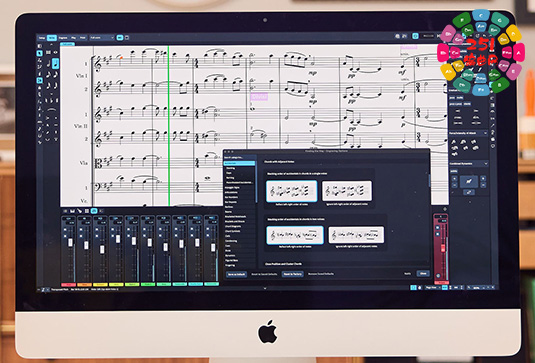The width and height of the screenshot is (535, 363).
Task: Select a force dynamic icon in Force/Intensity of Attack
Action: pyautogui.click(x=454, y=142)
